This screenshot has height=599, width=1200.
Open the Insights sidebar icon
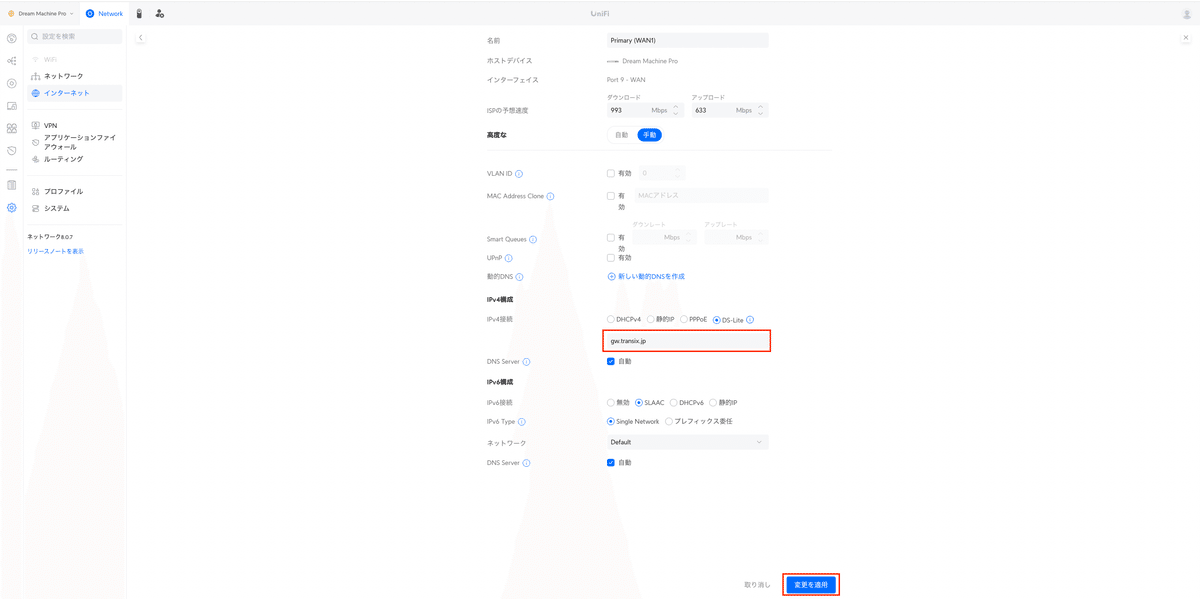click(11, 185)
